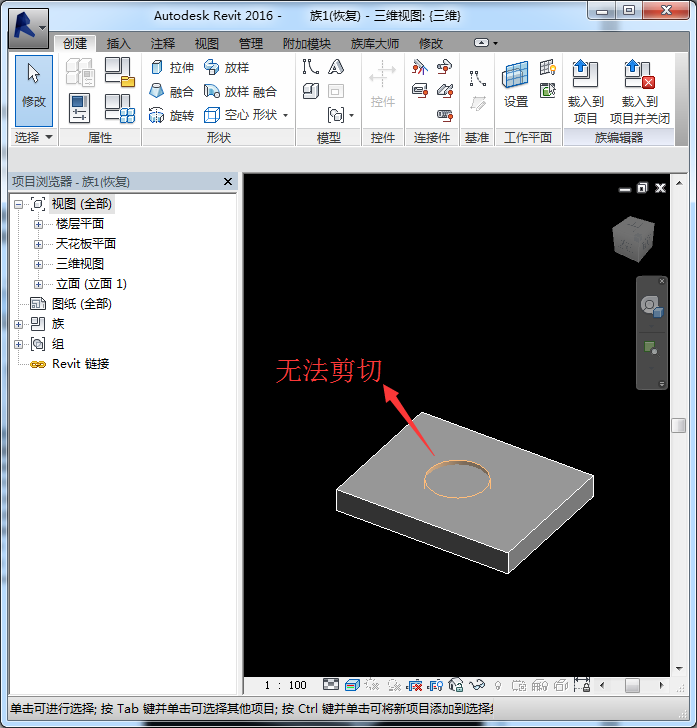Viewport: 697px width, 728px height.
Task: Click the Show Work Plane icon
Action: [548, 68]
